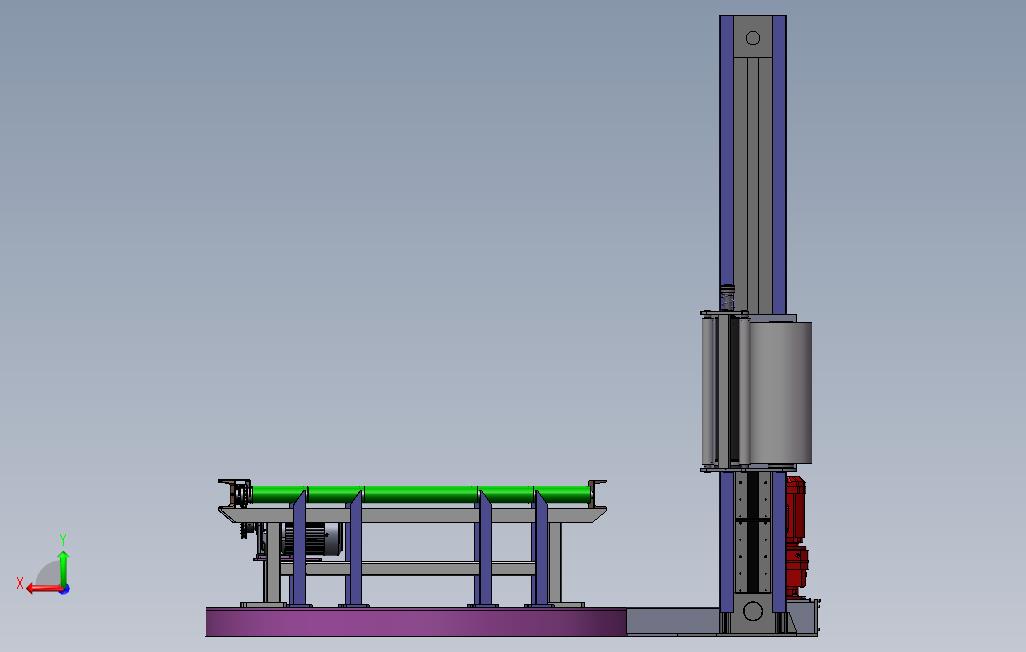Select the X label on the triad
The image size is (1026, 652).
point(20,582)
